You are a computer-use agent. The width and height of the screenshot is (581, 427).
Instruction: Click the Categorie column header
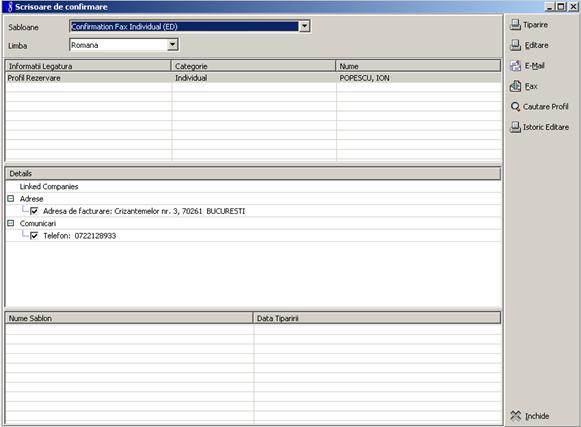[253, 66]
